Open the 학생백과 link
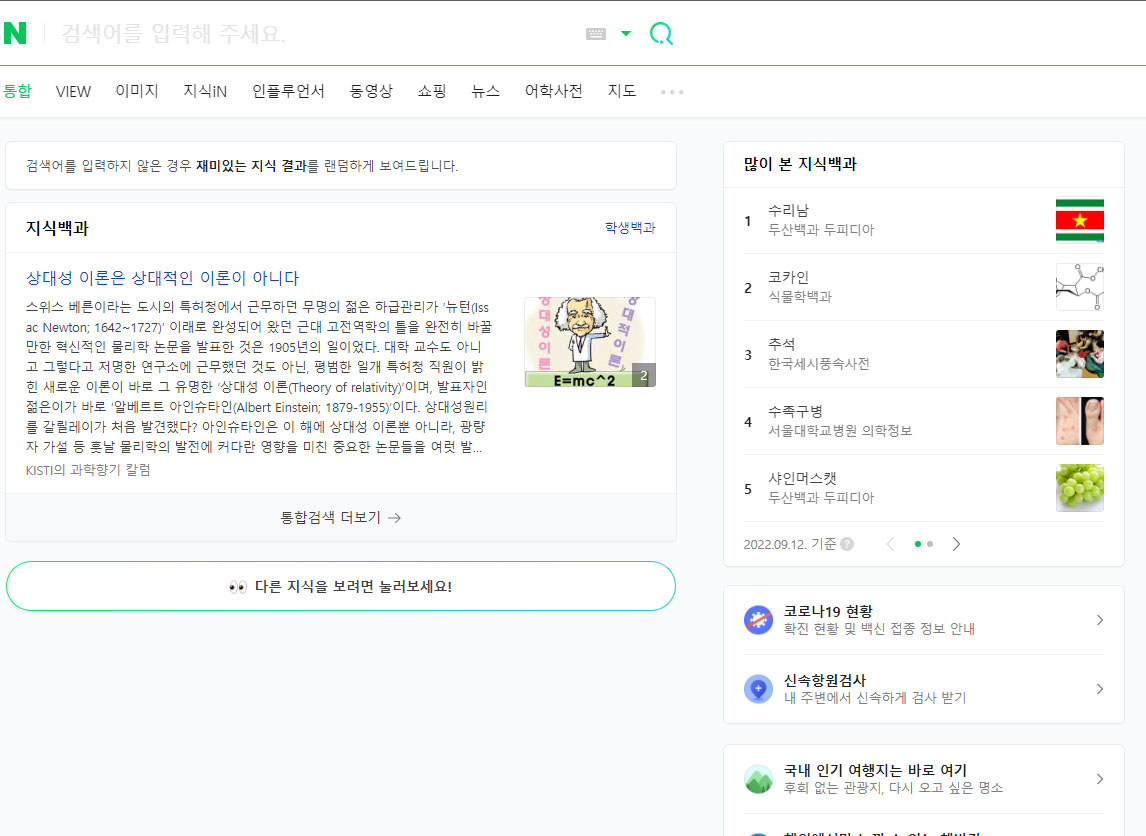The height and width of the screenshot is (836, 1146). (630, 228)
